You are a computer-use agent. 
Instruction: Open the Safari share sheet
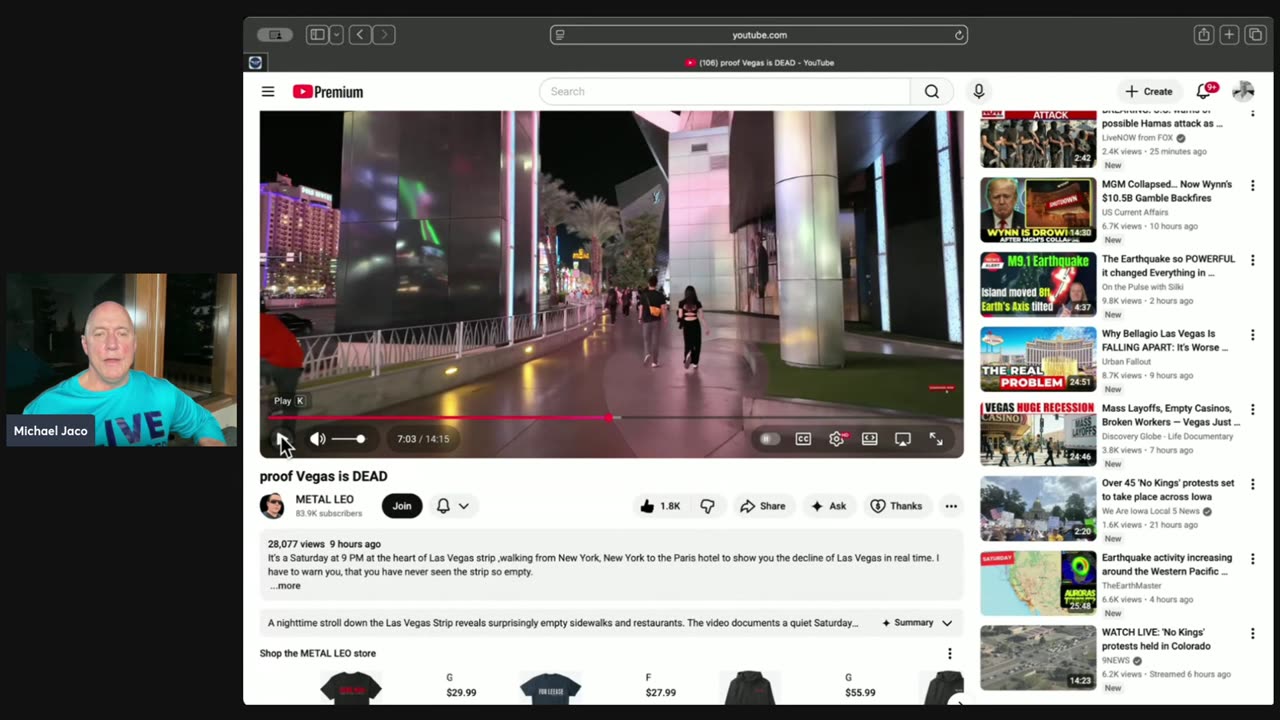pyautogui.click(x=1204, y=35)
